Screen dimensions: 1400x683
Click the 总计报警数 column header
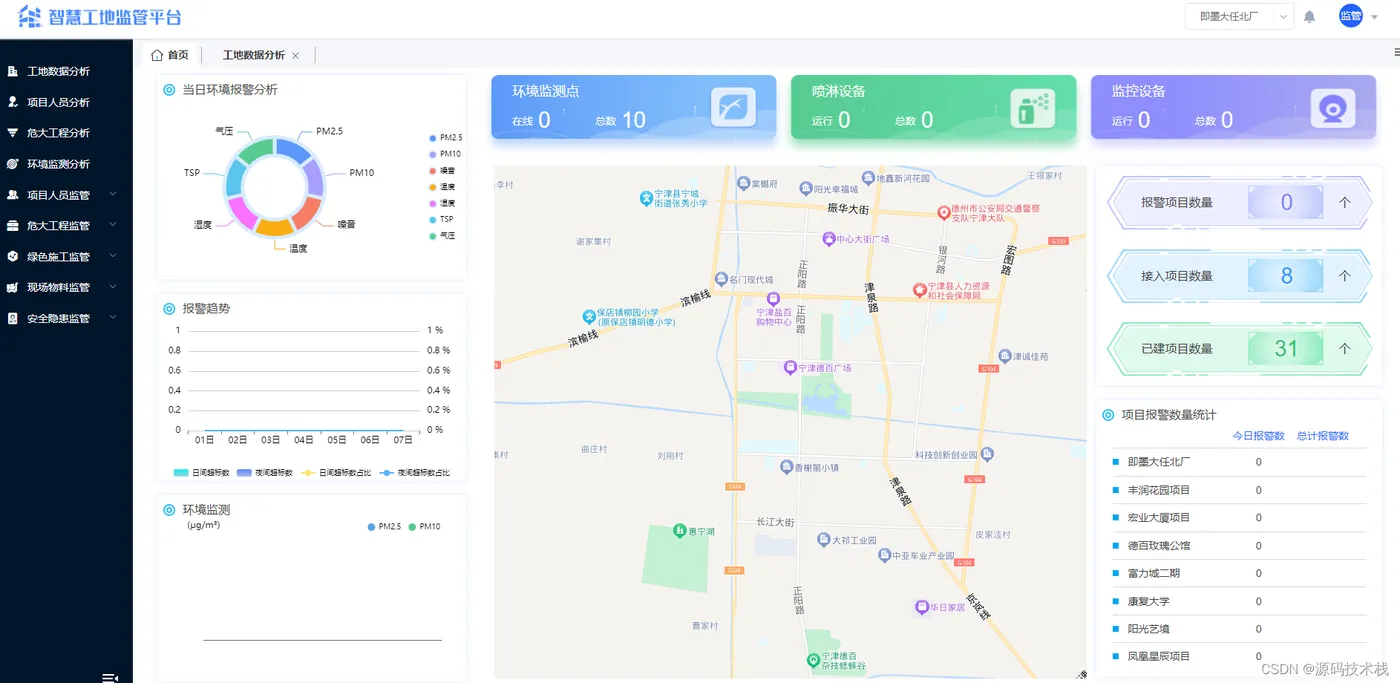pyautogui.click(x=1322, y=436)
